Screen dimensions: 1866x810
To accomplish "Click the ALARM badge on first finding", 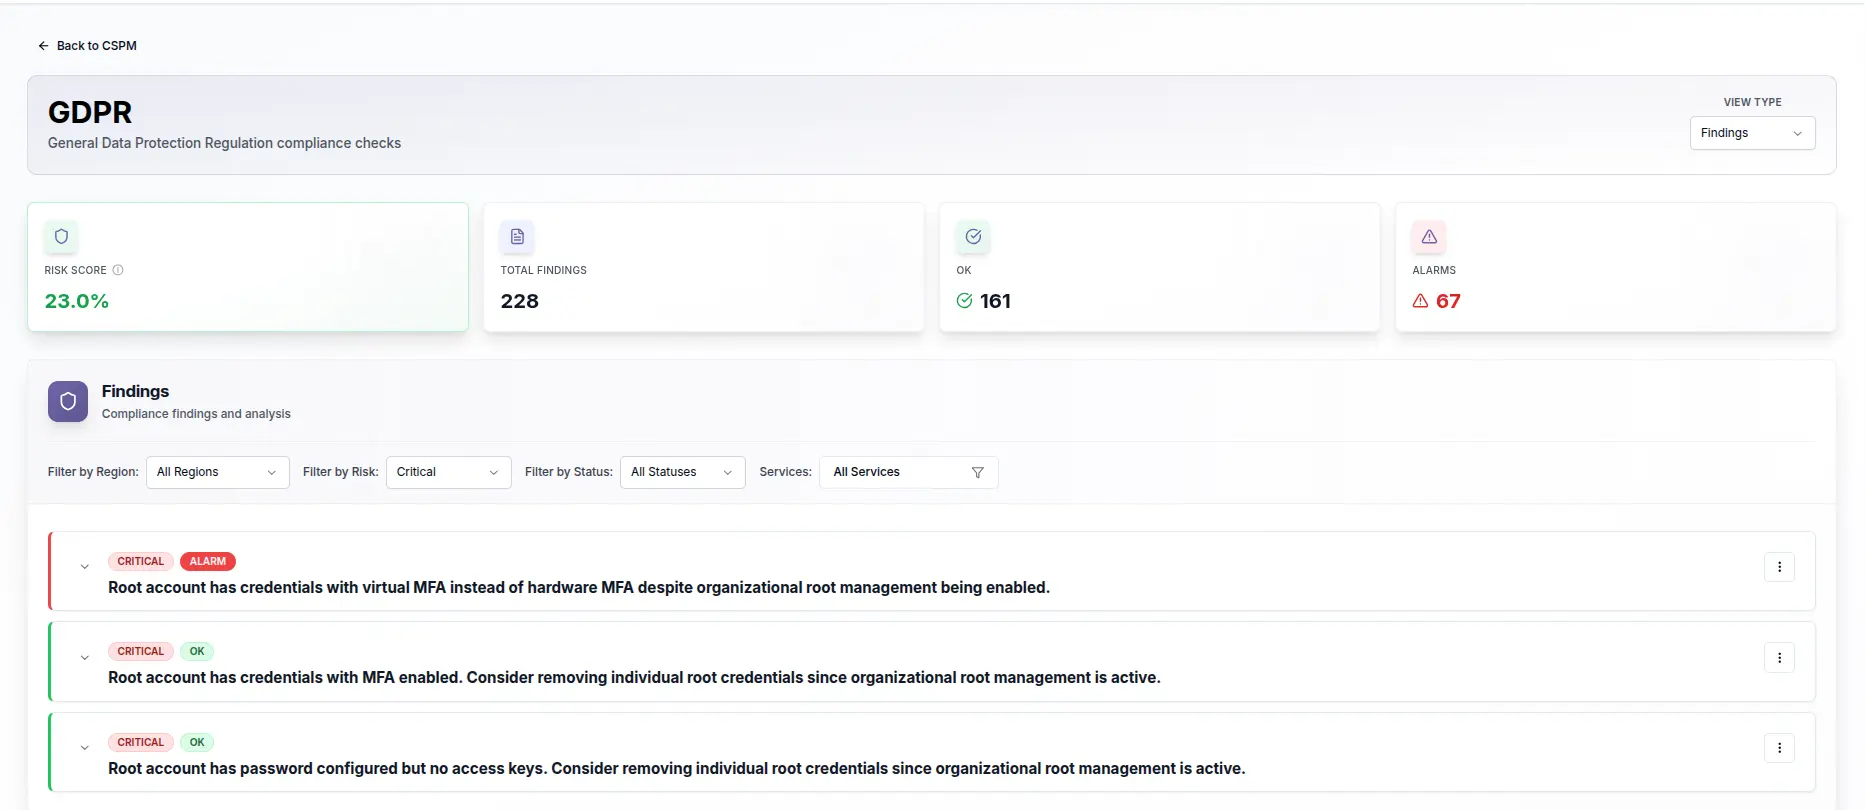I will coord(208,562).
